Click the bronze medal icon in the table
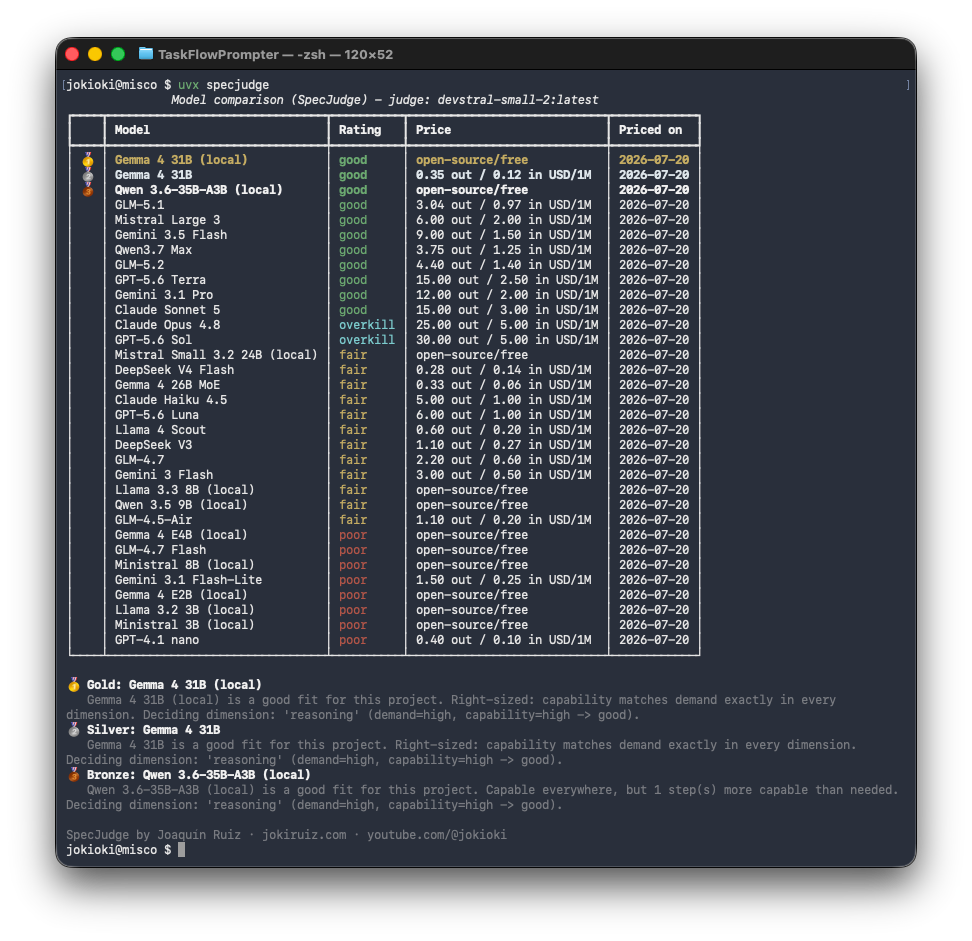 click(88, 190)
